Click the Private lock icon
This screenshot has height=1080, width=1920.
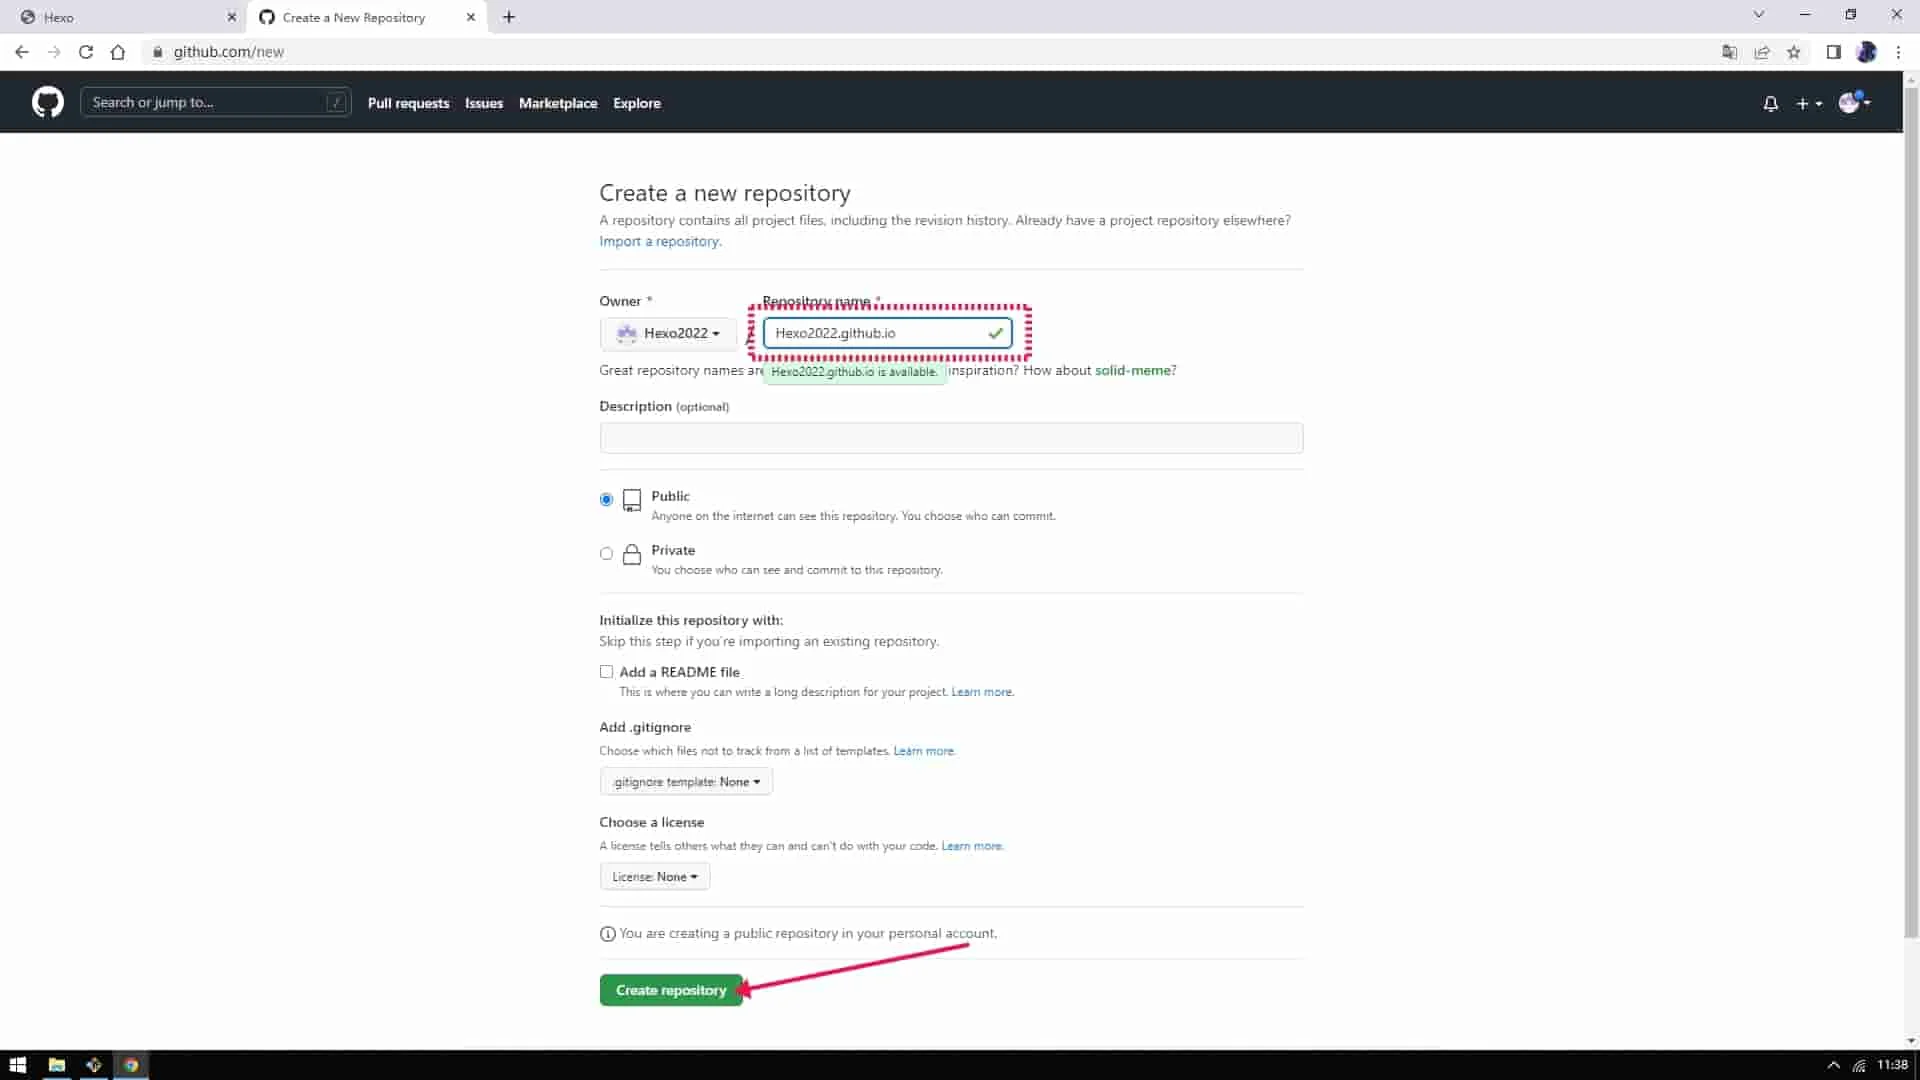point(632,555)
